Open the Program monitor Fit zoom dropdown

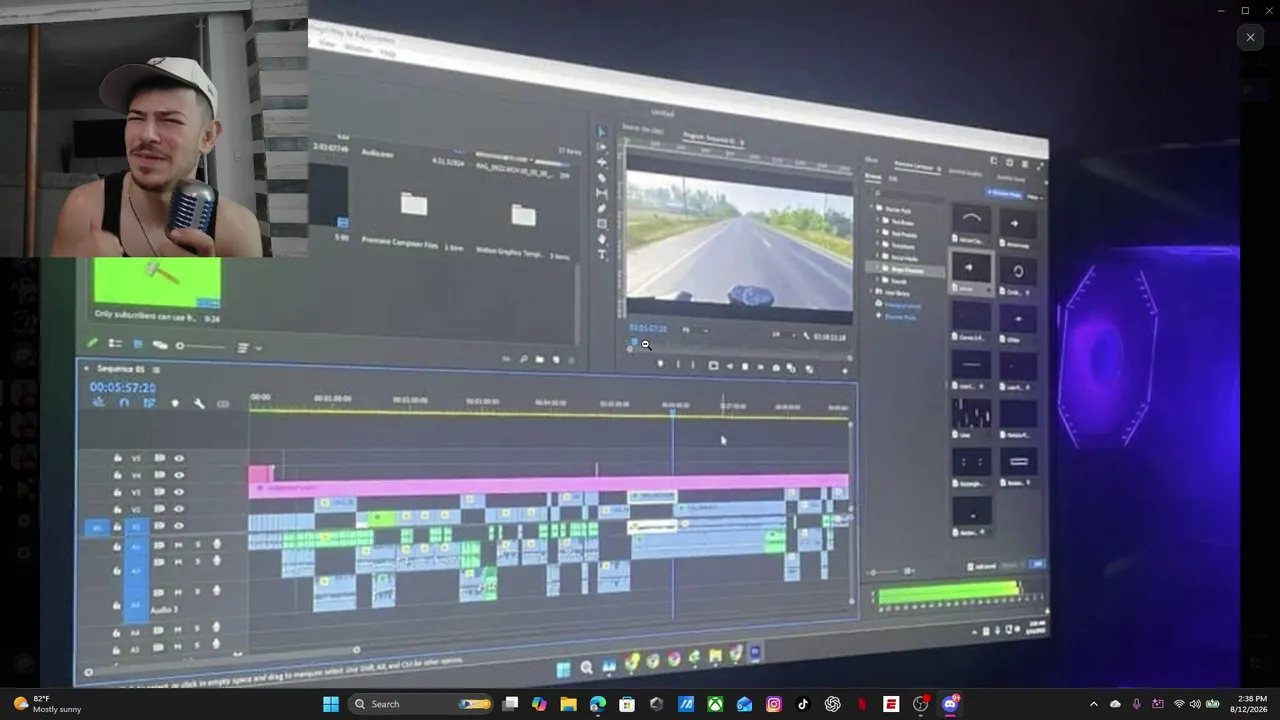coord(694,330)
